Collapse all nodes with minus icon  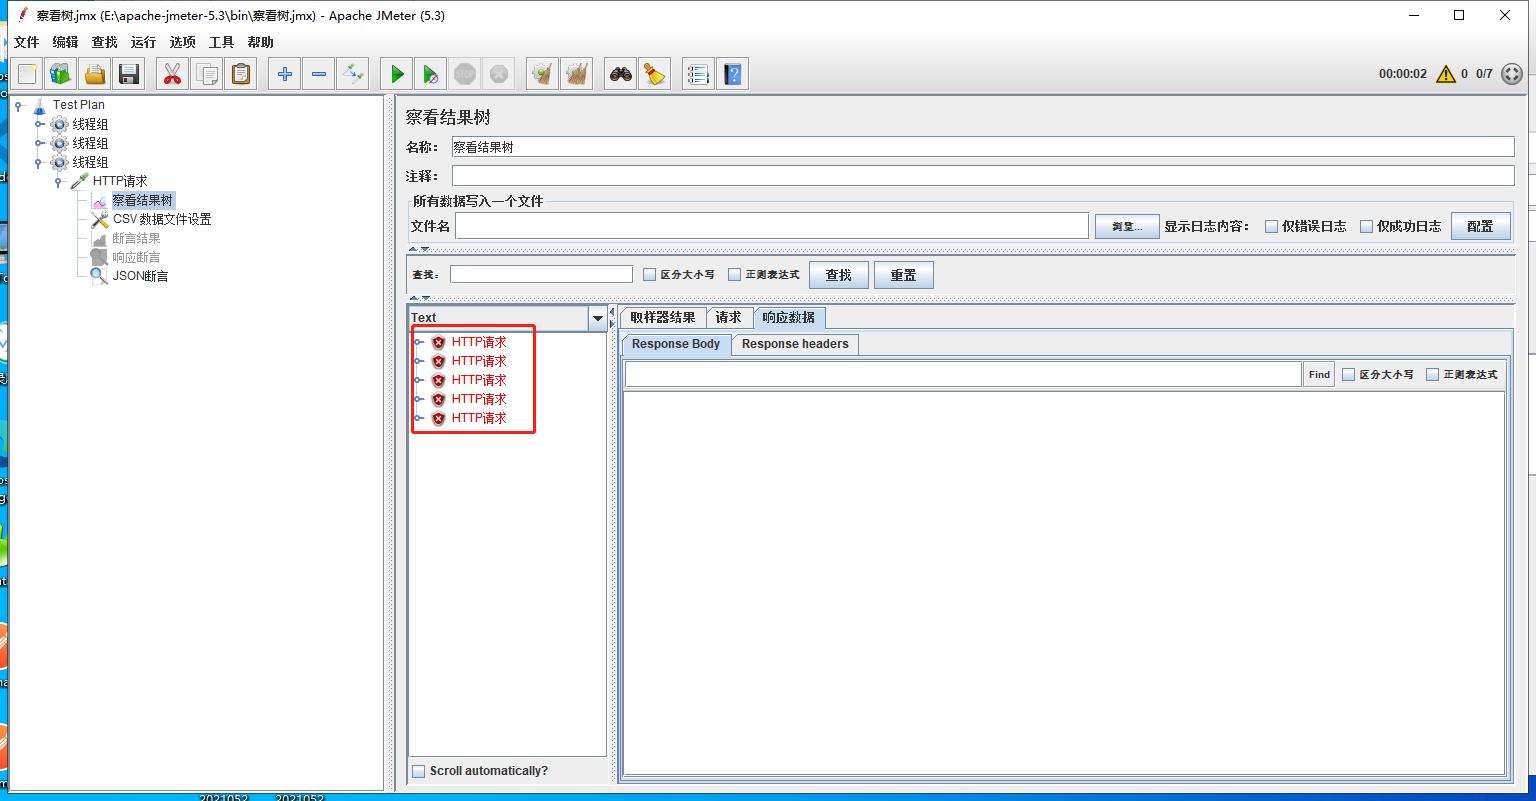[319, 74]
